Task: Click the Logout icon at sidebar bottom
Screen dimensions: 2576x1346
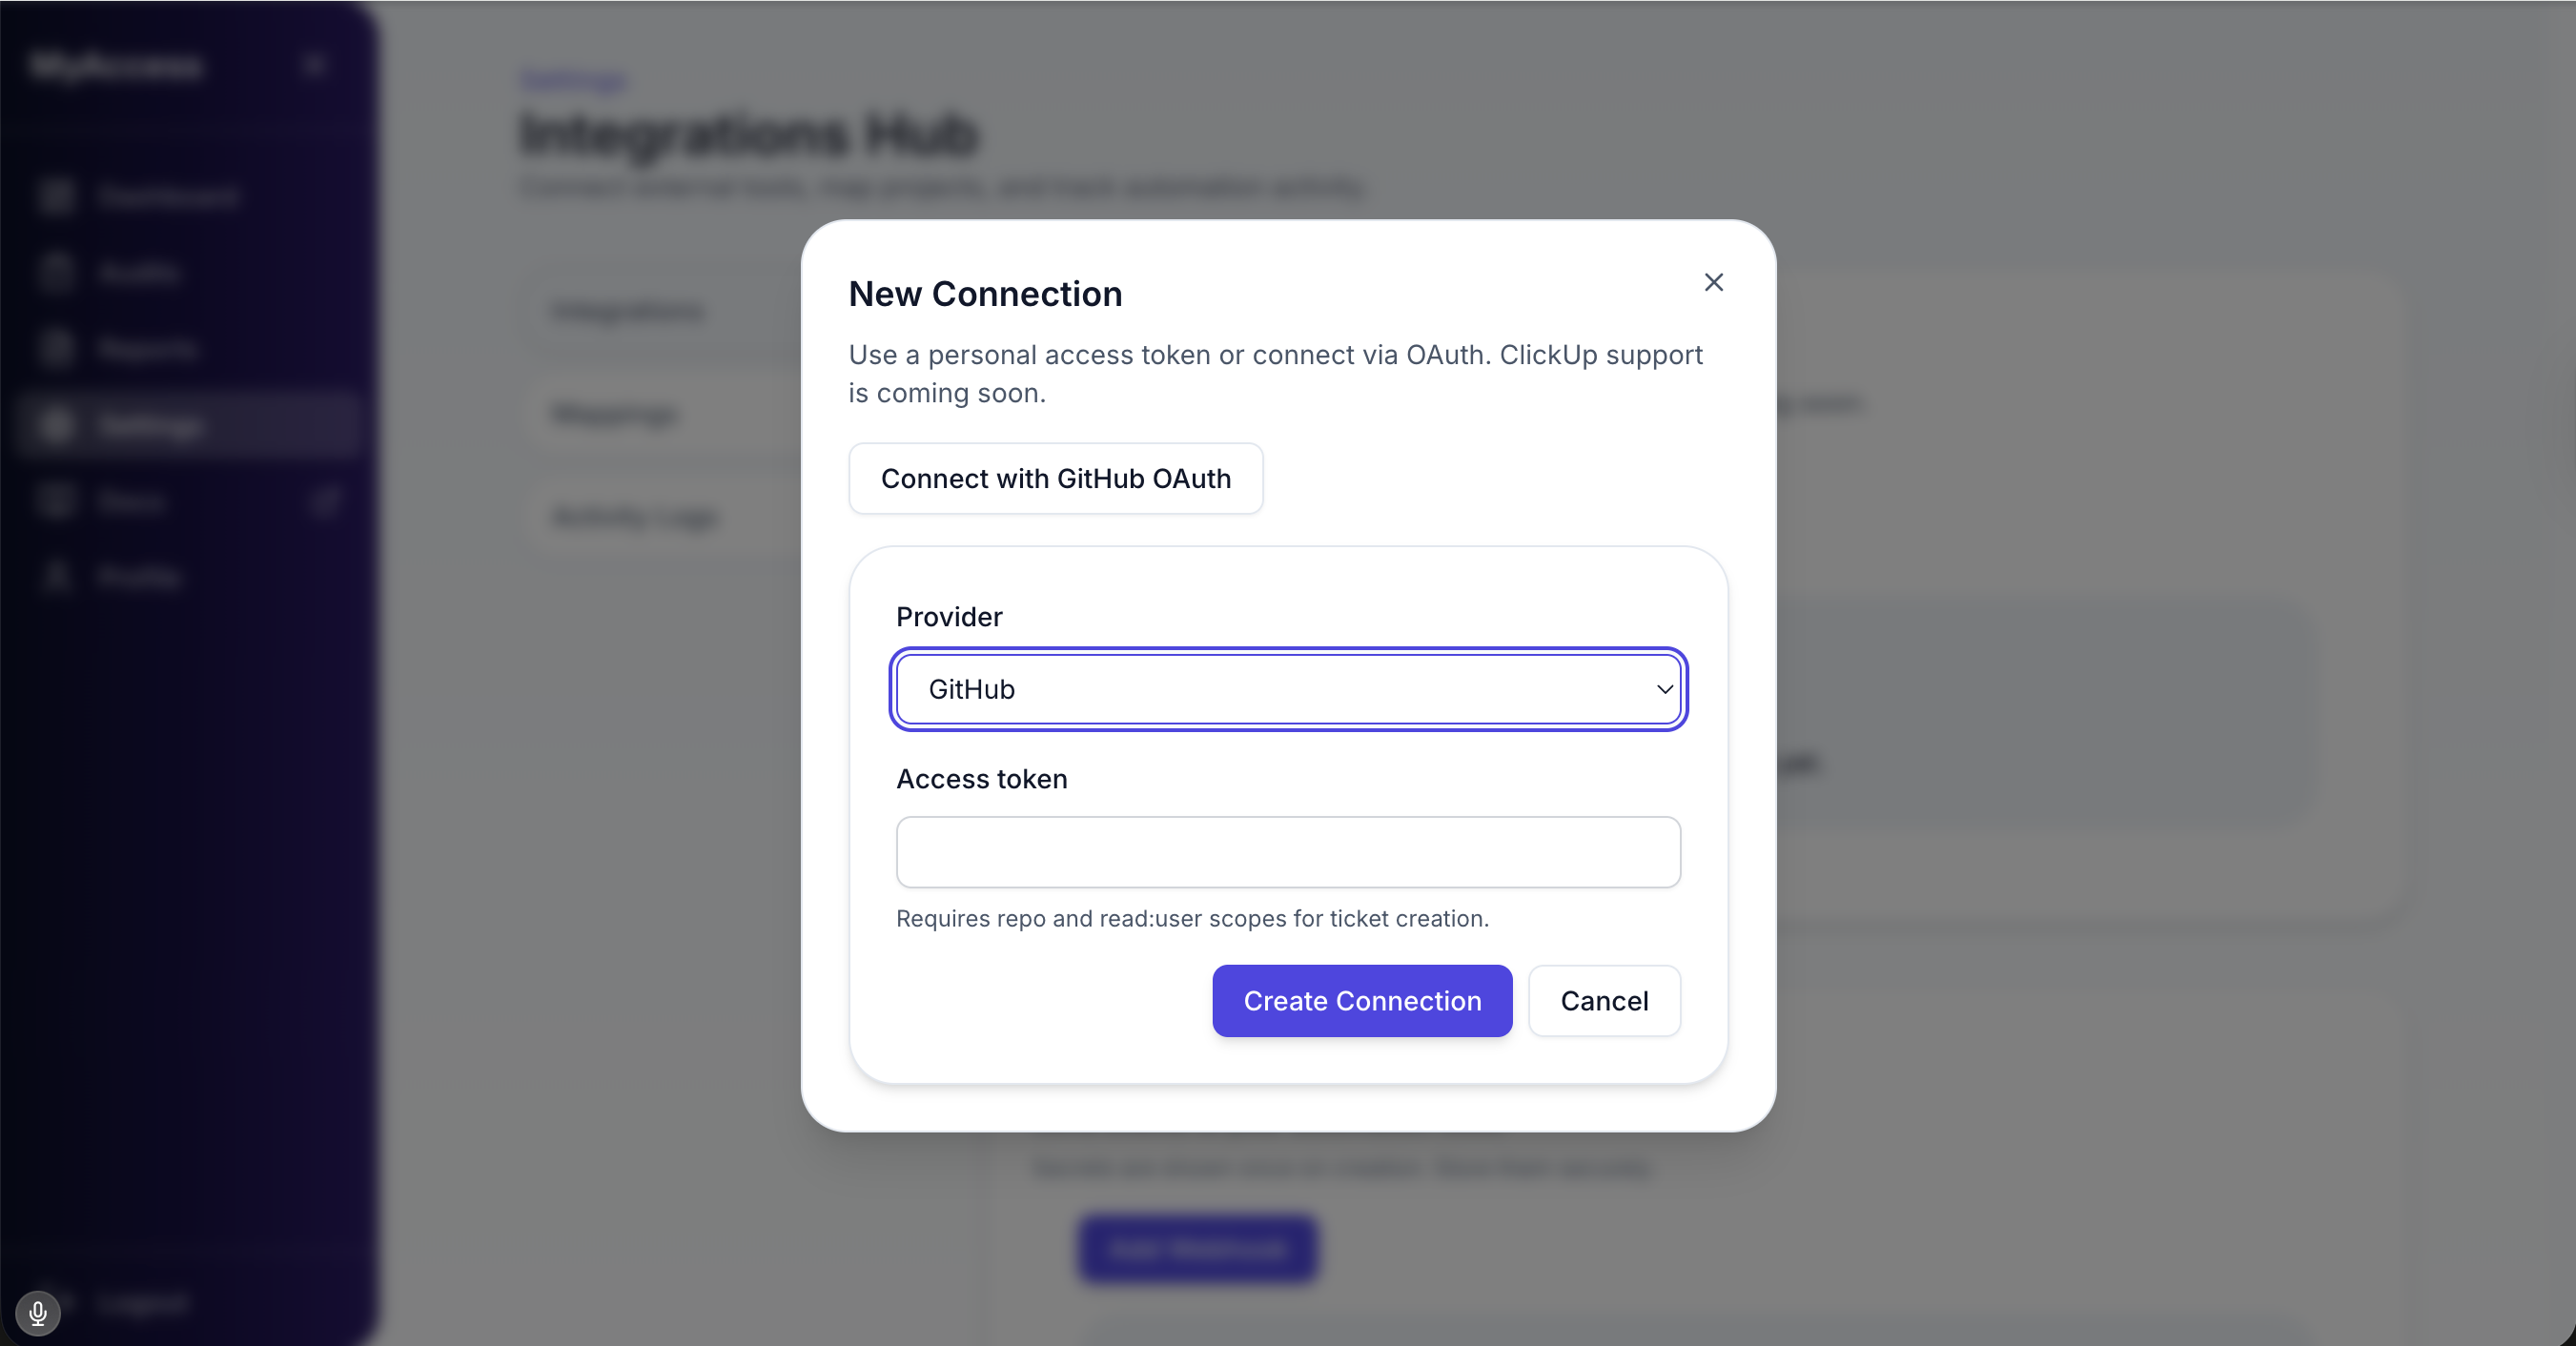Action: pos(58,1303)
